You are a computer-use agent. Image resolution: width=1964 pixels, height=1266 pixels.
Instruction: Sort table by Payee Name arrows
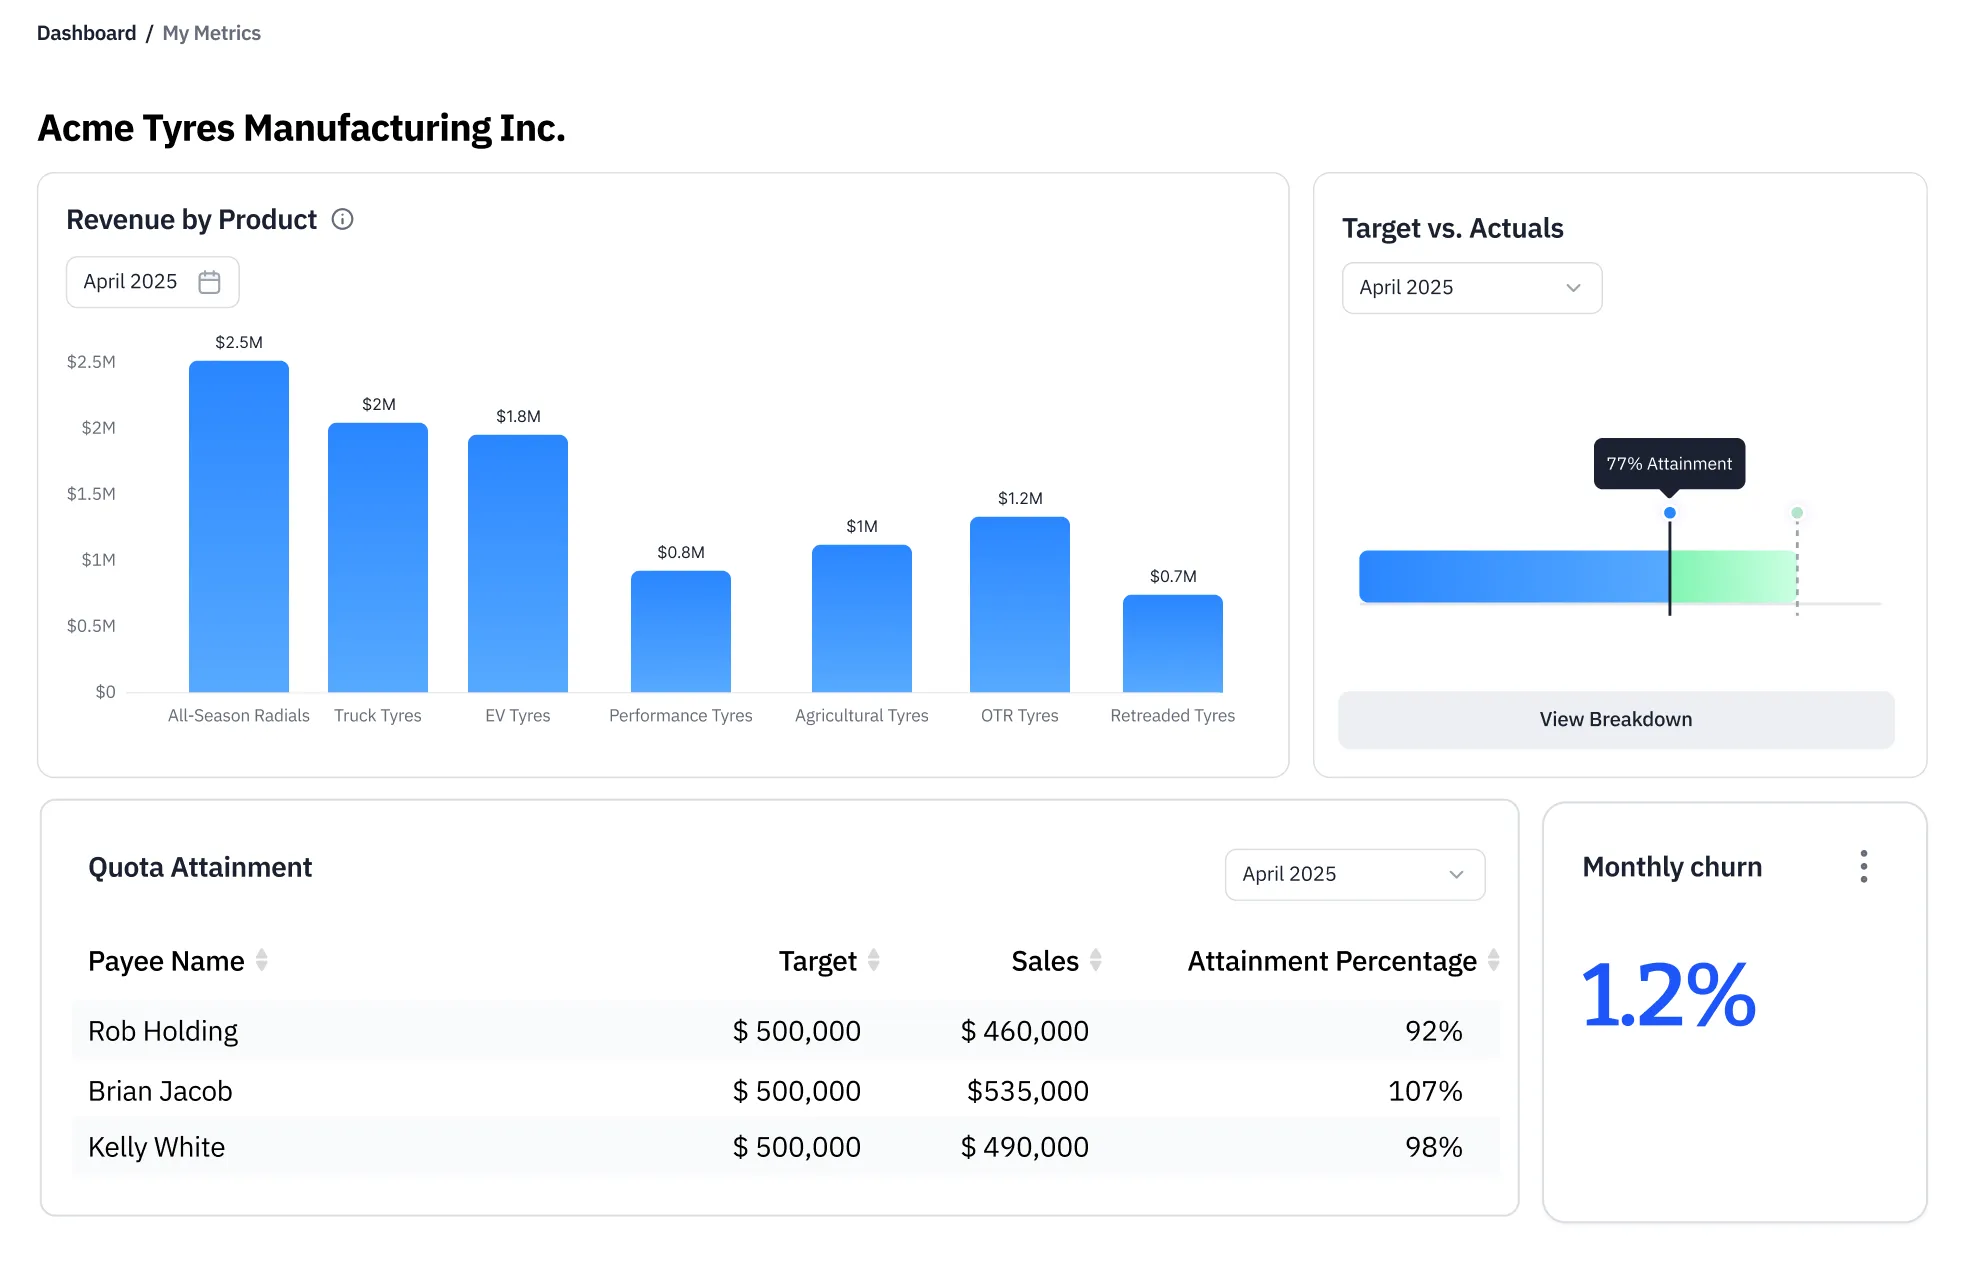coord(262,960)
